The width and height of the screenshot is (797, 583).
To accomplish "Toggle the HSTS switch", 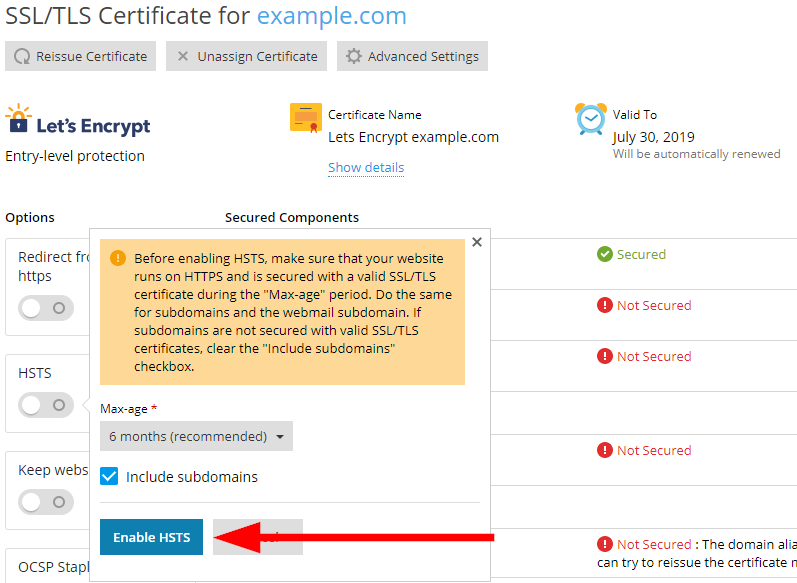I will pos(46,405).
